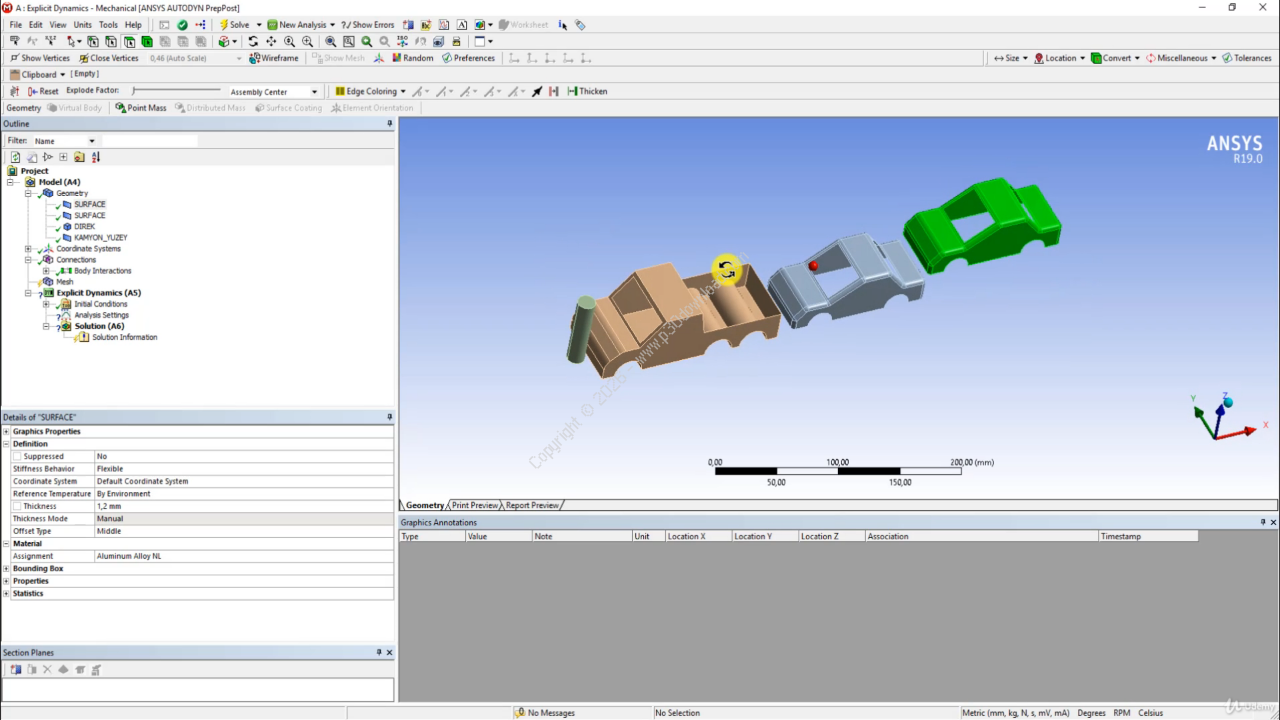
Task: Expand the Coordinate Systems tree node
Action: 28,249
